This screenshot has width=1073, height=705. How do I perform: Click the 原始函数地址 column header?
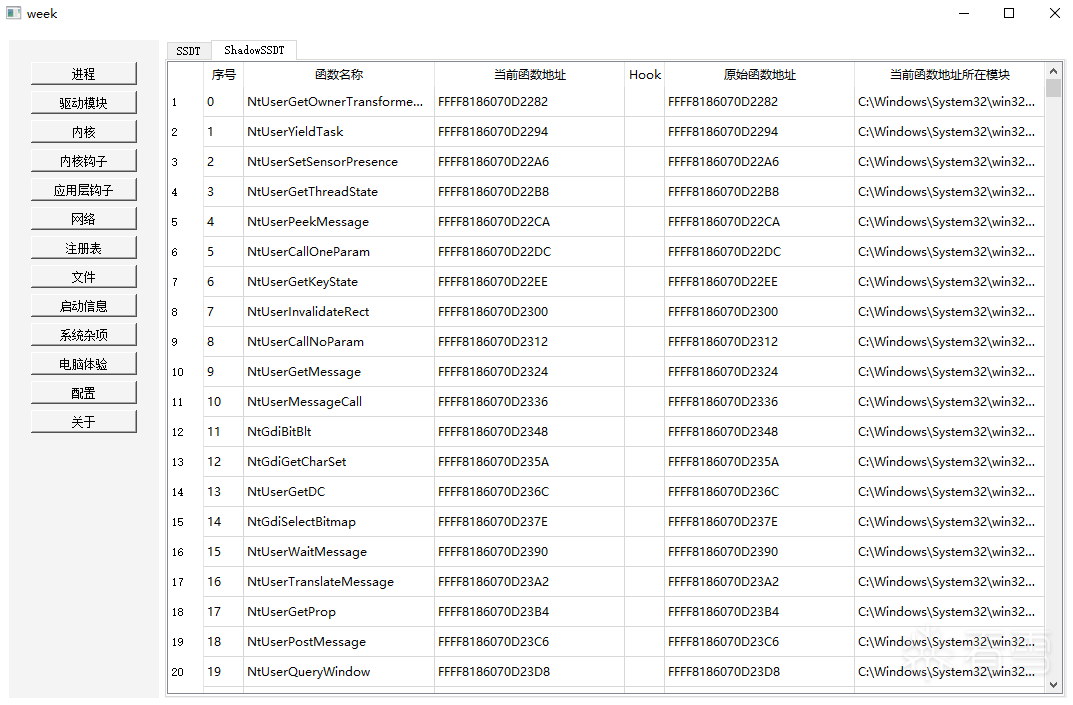click(760, 75)
